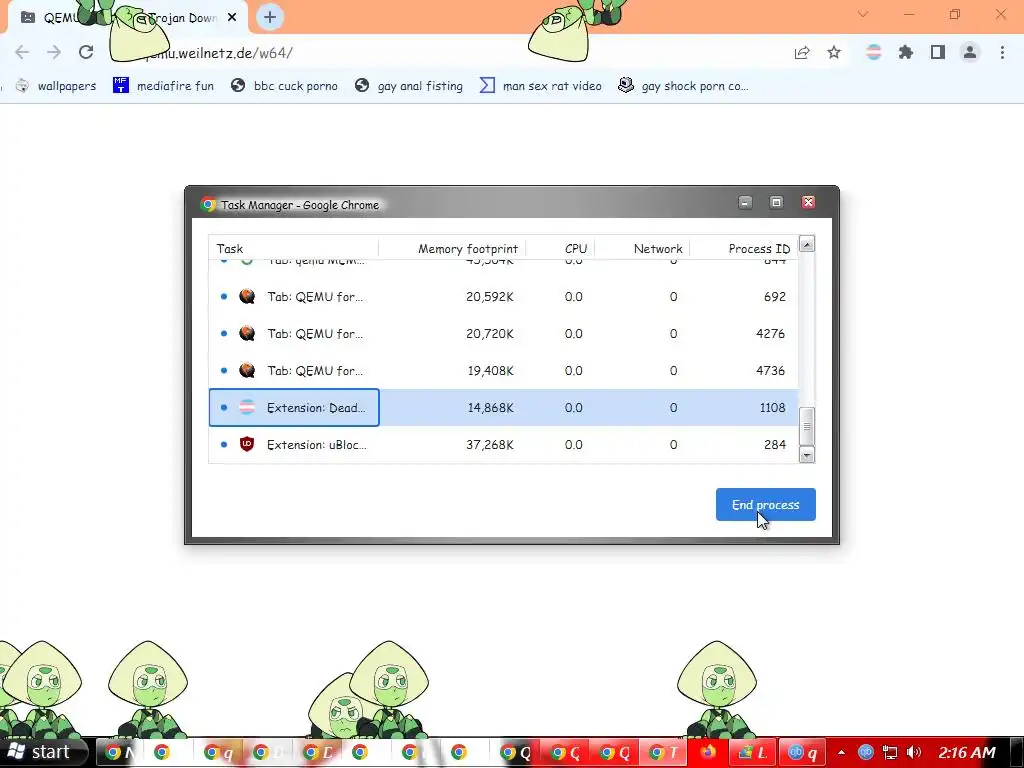Open the wallpapers bookmark
Viewport: 1024px width, 768px height.
tap(56, 86)
